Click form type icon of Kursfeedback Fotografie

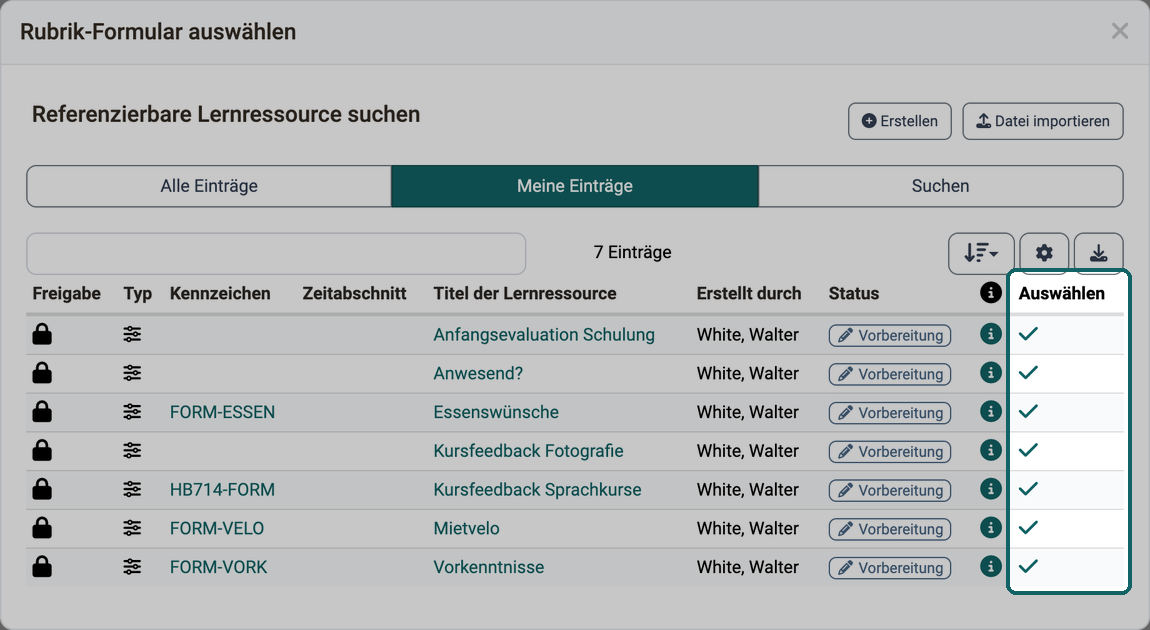[x=132, y=450]
